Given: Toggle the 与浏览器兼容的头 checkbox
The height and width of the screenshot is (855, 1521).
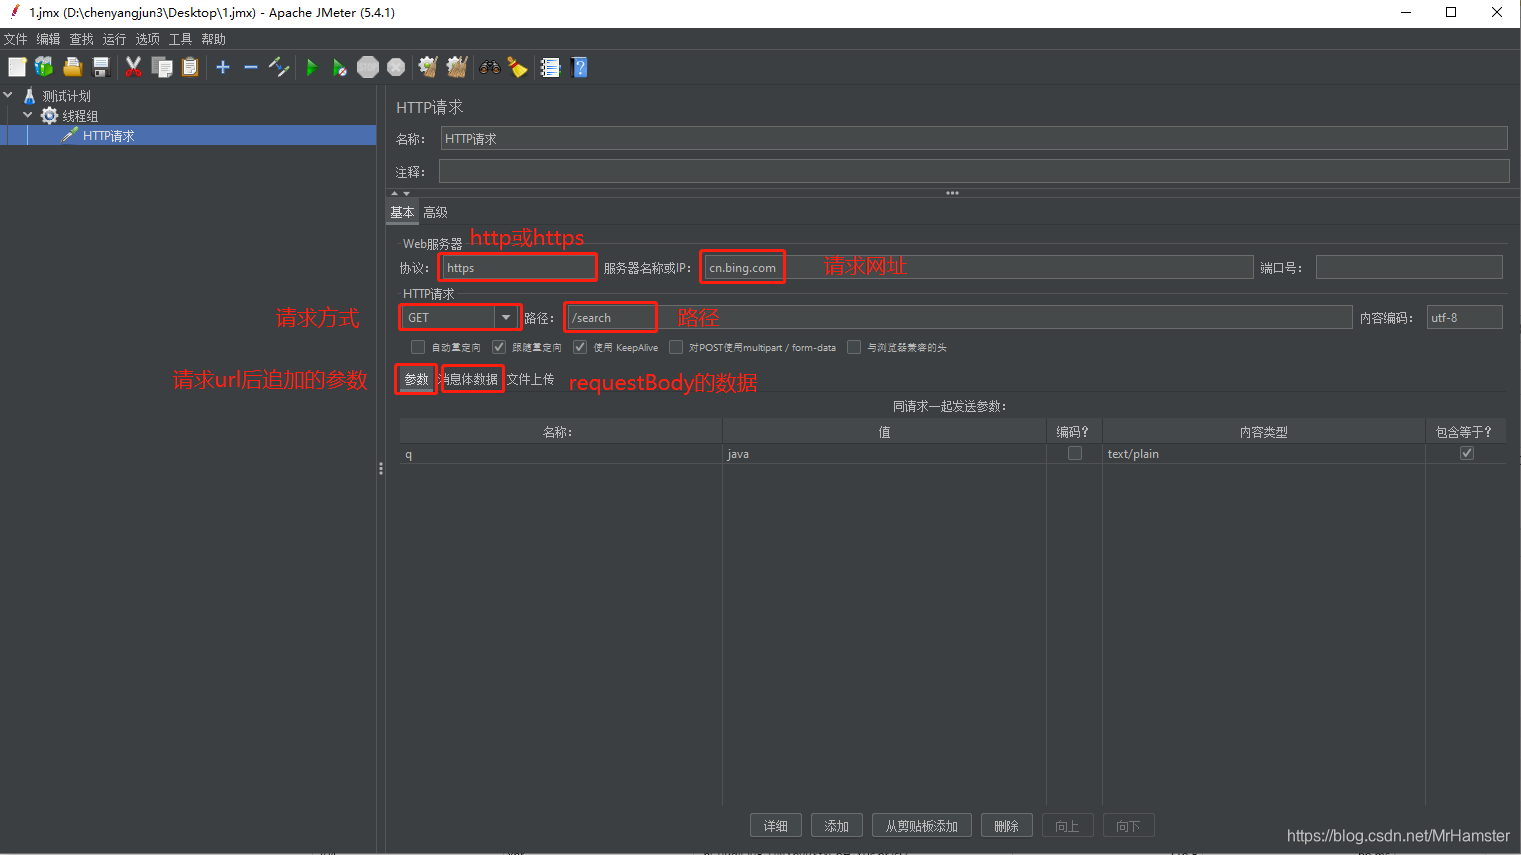Looking at the screenshot, I should (x=854, y=347).
